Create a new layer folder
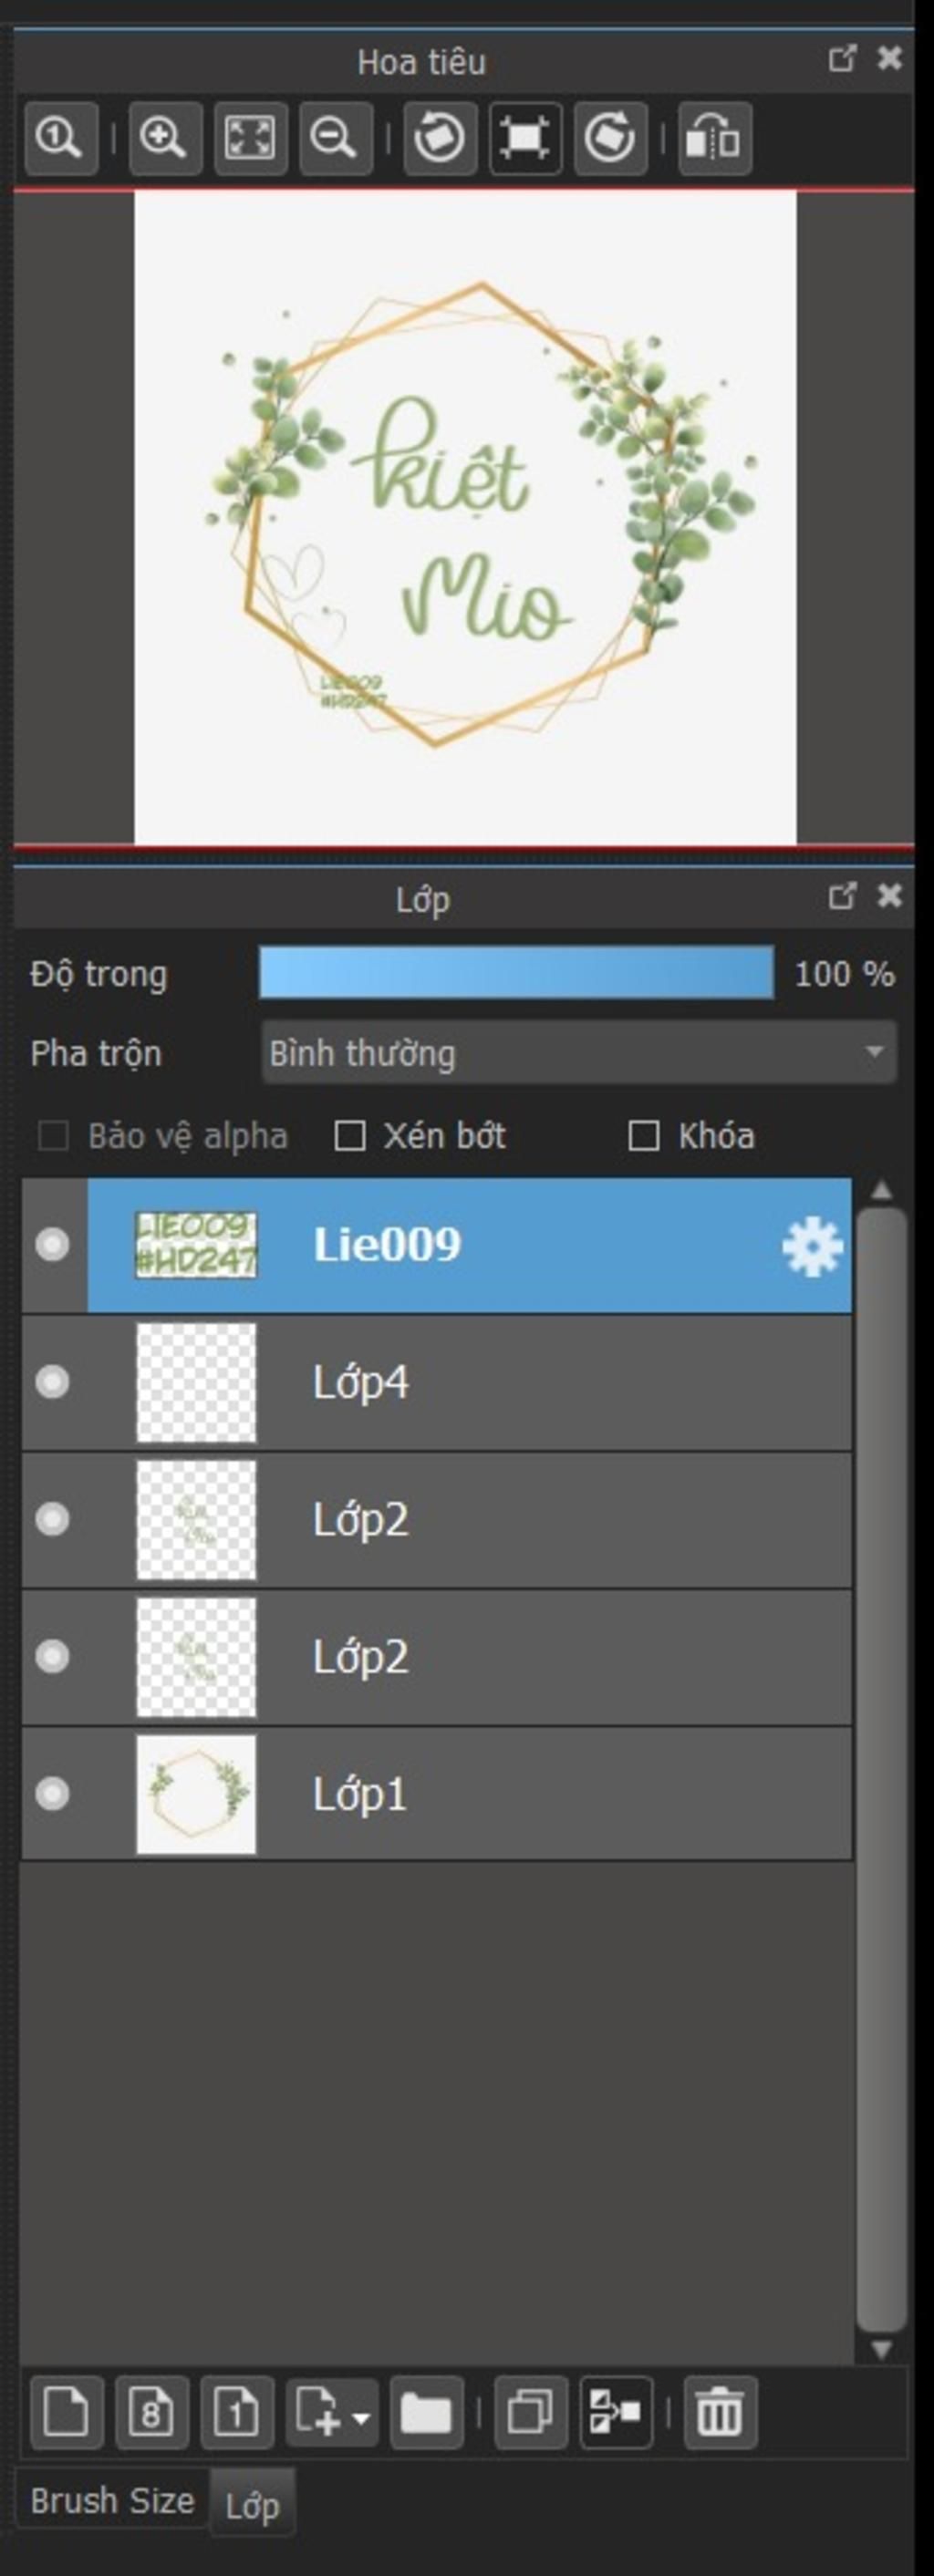 426,2413
